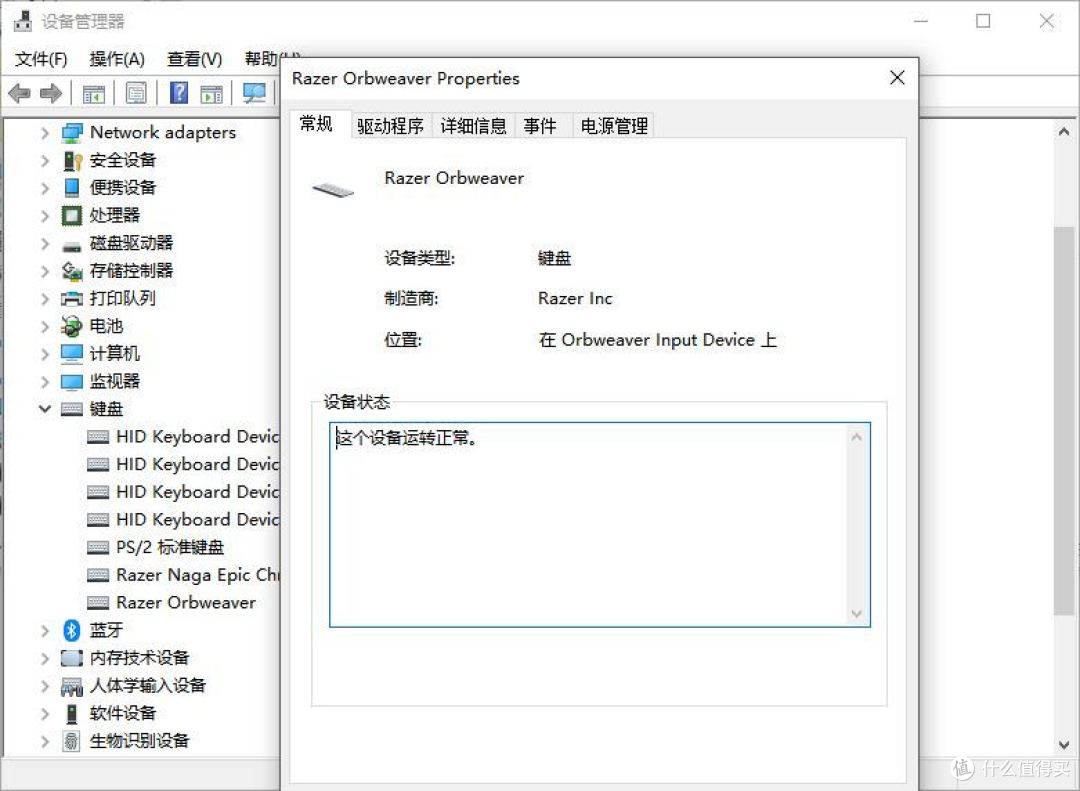Click the 'Orbweaver Input Device' location text

click(658, 340)
